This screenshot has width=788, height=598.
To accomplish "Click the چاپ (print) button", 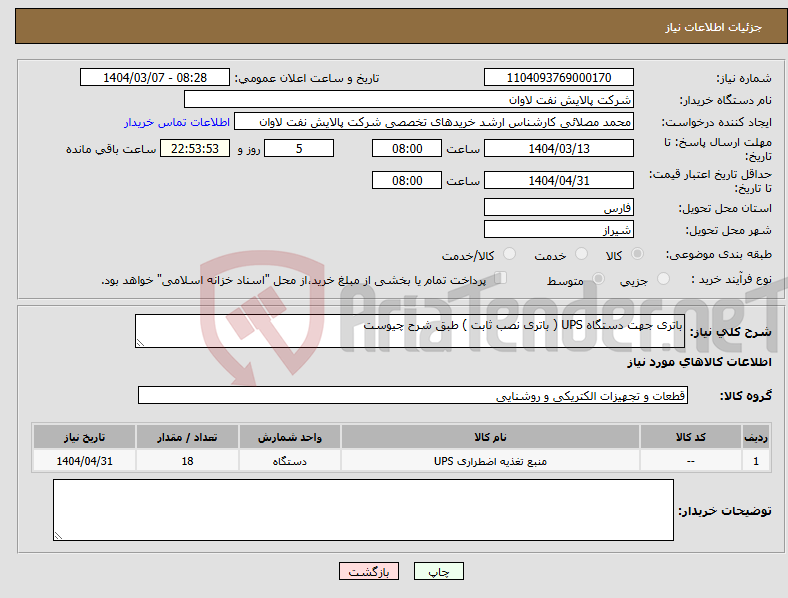I will [x=439, y=571].
